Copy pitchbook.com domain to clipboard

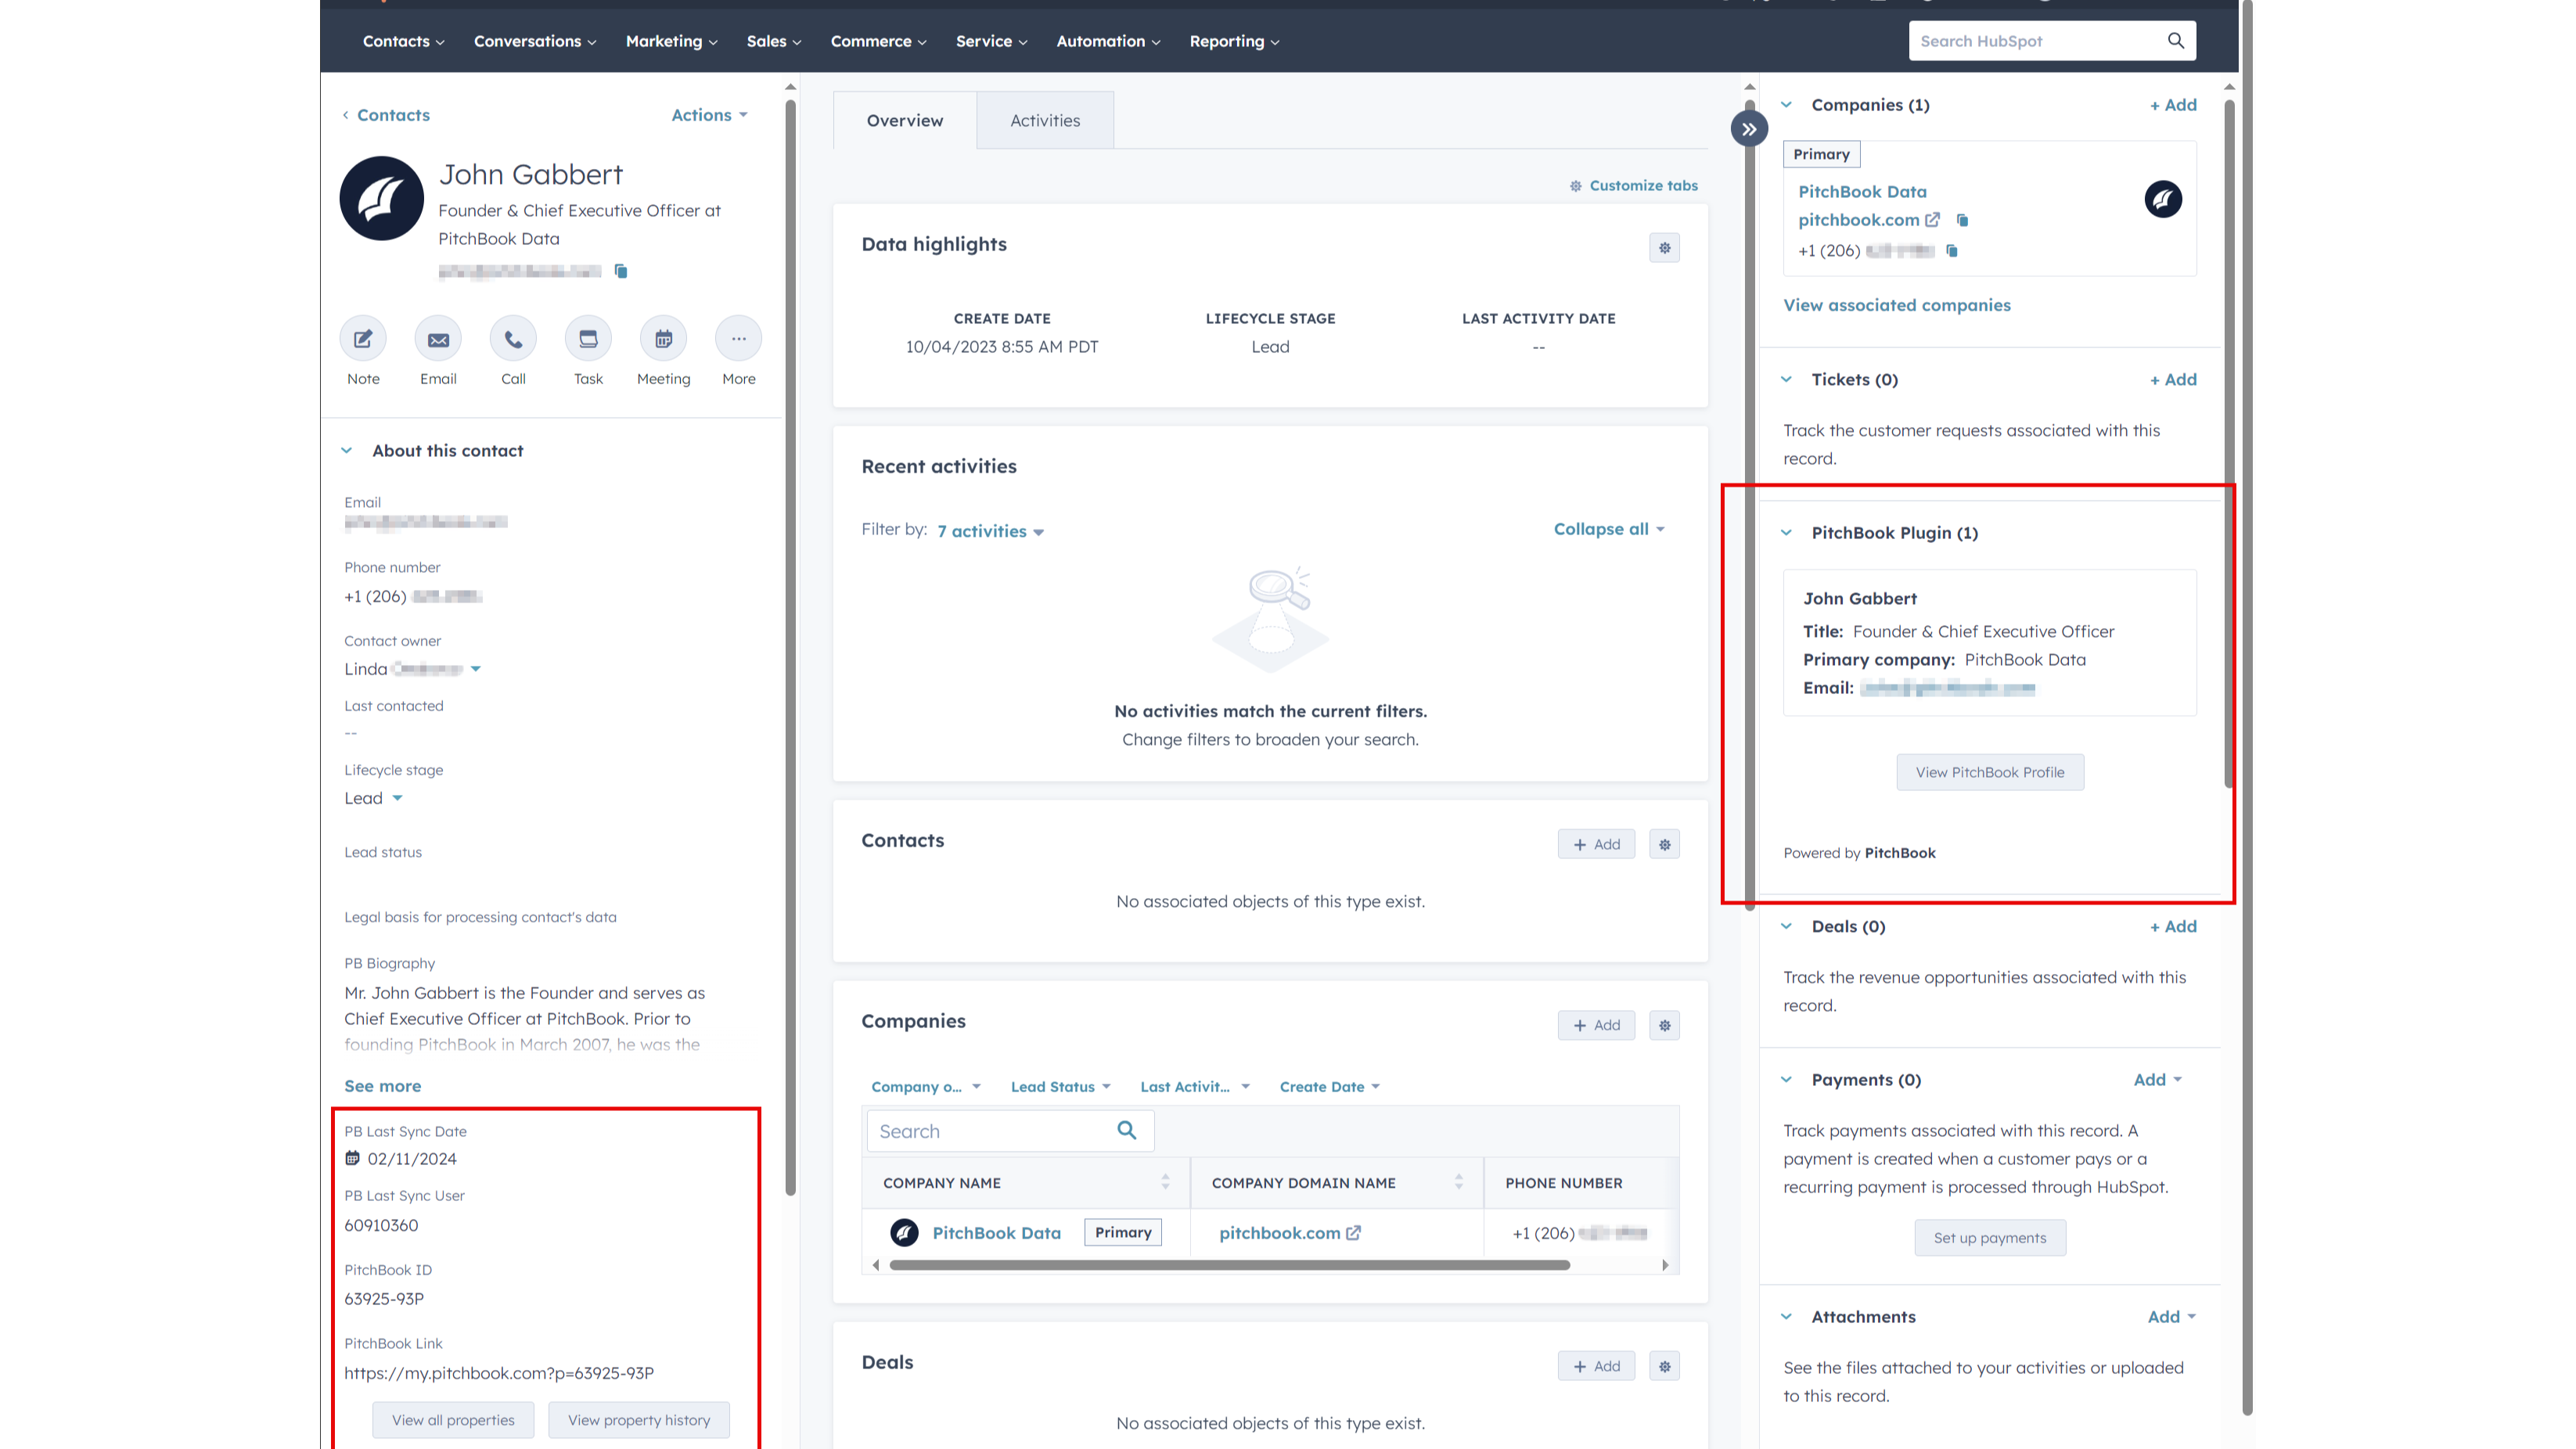(x=1962, y=220)
